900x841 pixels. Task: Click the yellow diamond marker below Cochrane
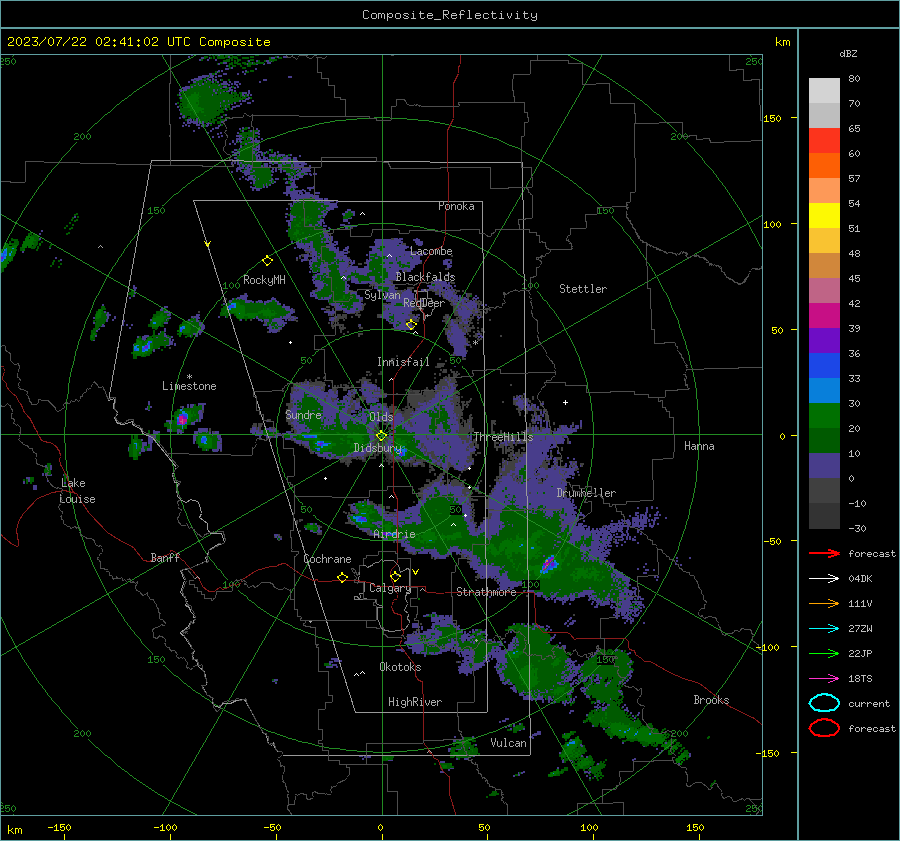(342, 577)
